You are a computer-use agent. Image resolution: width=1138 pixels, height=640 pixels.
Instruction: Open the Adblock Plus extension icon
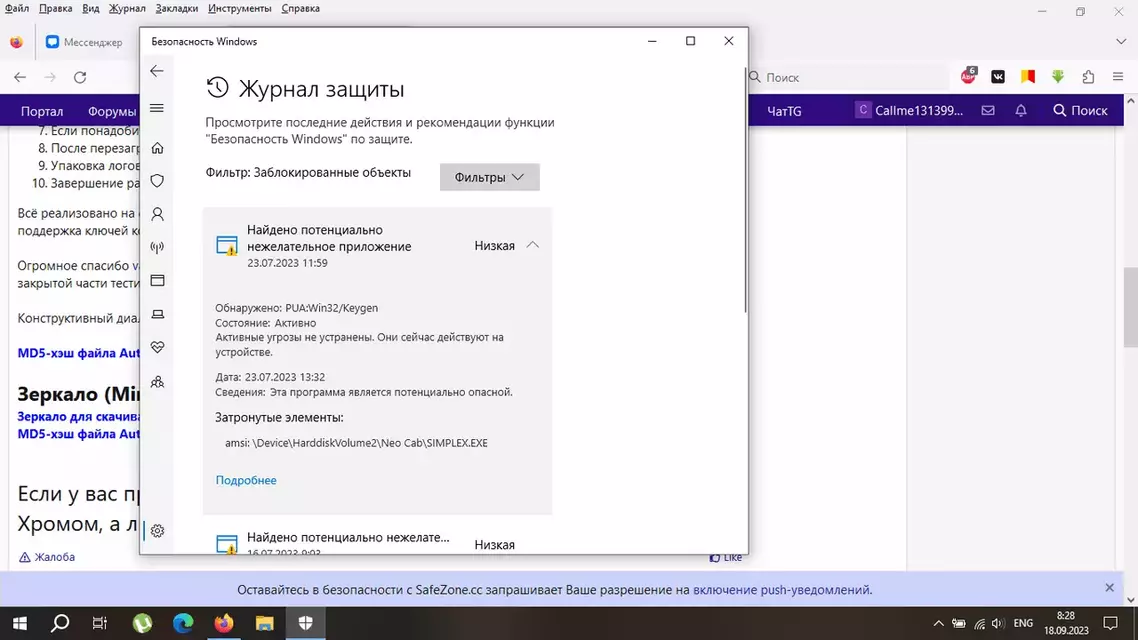[968, 76]
